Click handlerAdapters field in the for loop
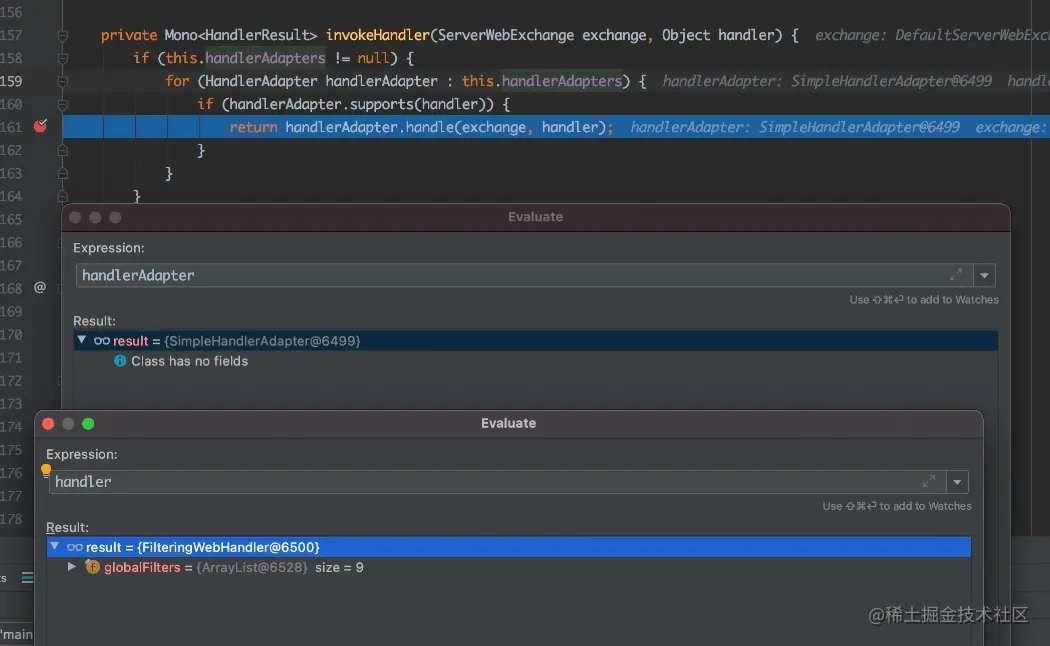This screenshot has width=1050, height=646. point(562,81)
